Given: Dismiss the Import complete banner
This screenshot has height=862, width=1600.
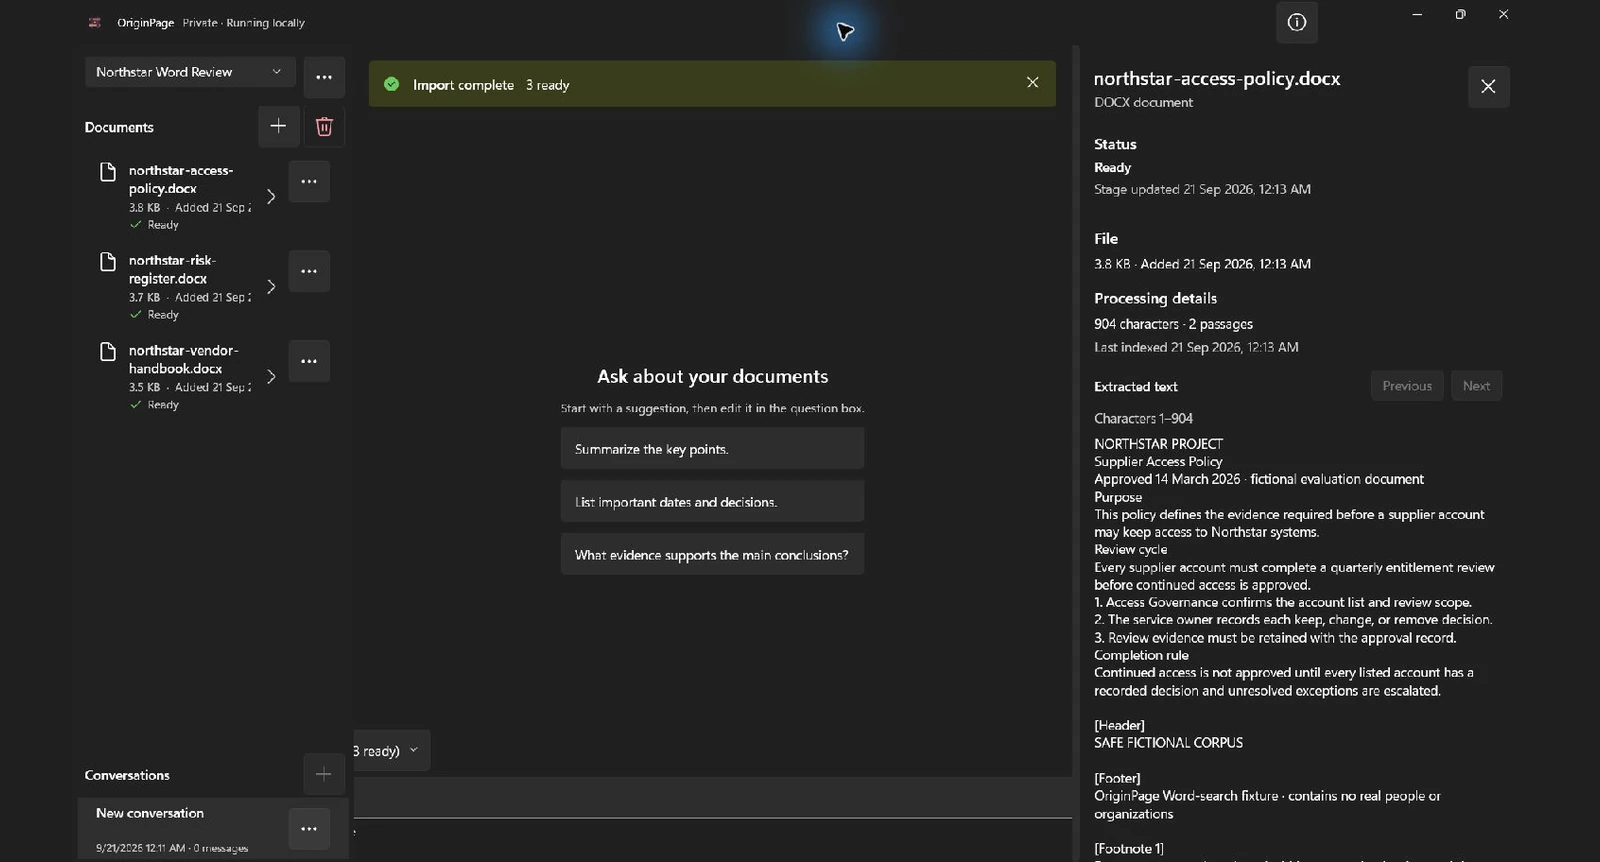Looking at the screenshot, I should pyautogui.click(x=1032, y=83).
